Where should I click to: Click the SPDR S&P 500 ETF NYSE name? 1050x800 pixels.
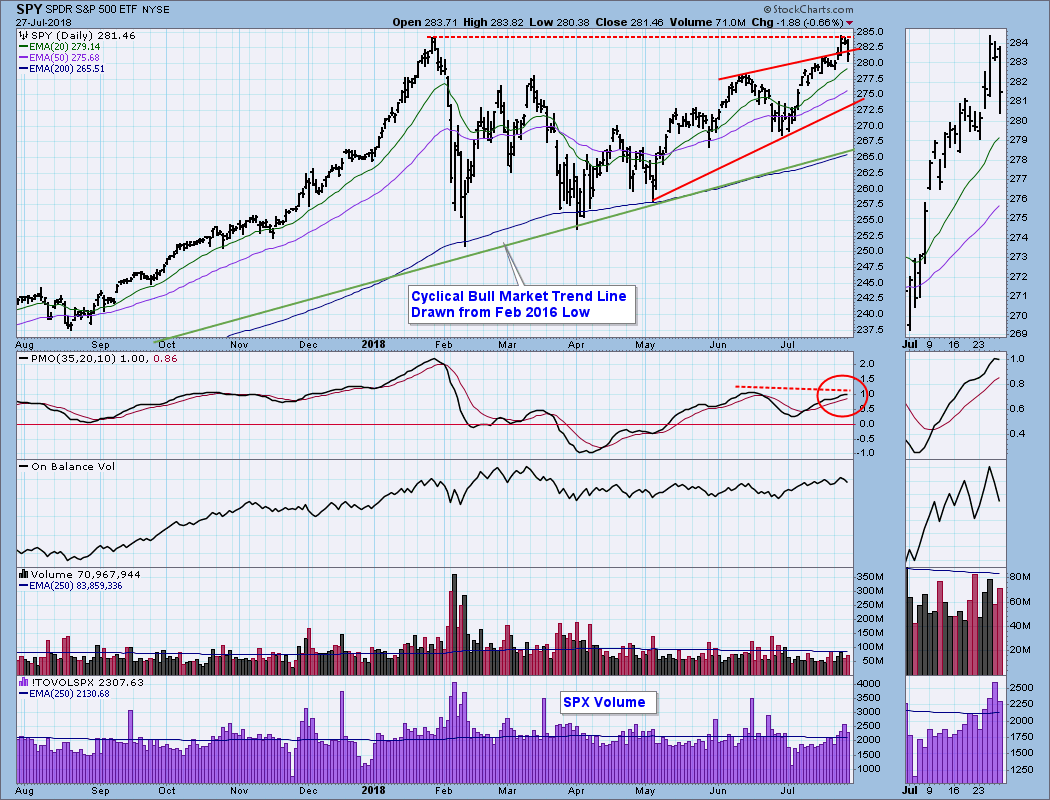(107, 9)
